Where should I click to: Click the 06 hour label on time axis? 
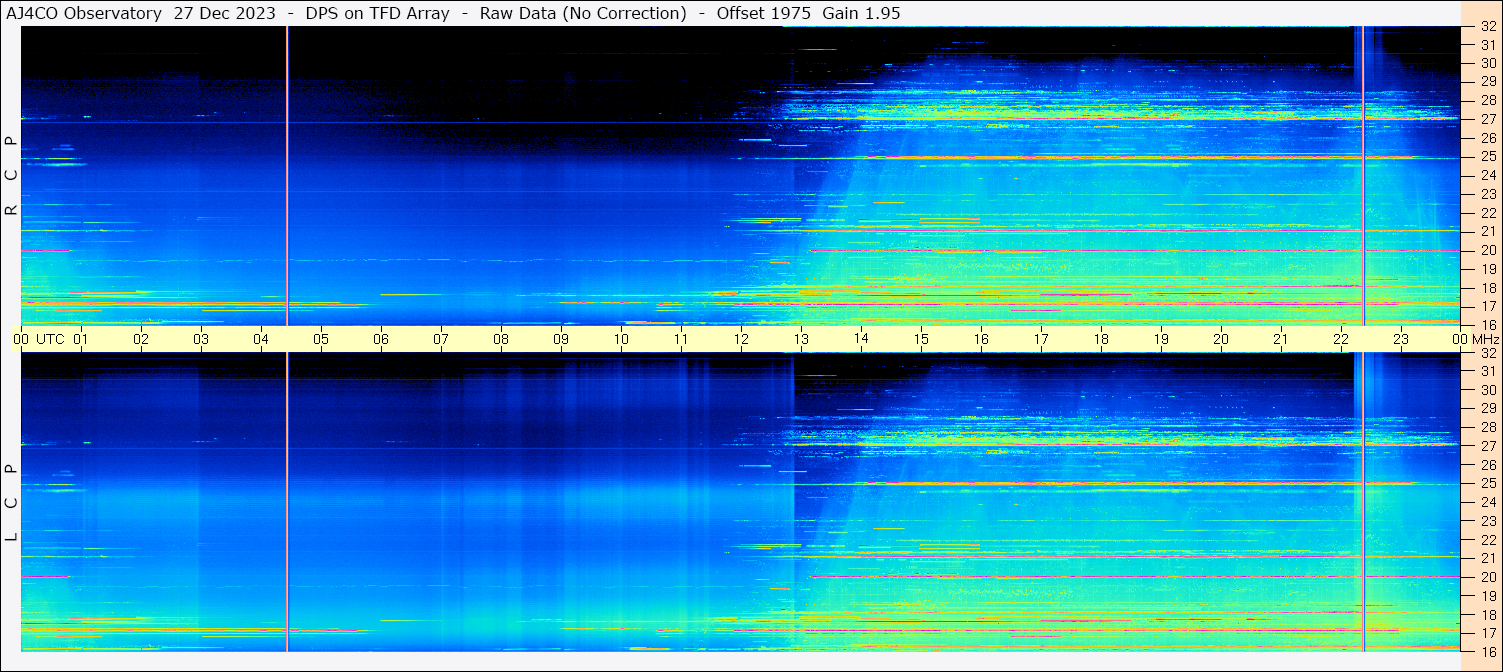381,339
